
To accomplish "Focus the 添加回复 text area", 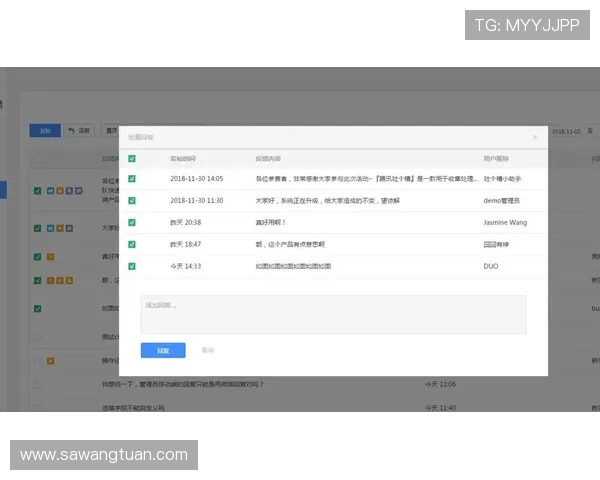I will tap(333, 314).
